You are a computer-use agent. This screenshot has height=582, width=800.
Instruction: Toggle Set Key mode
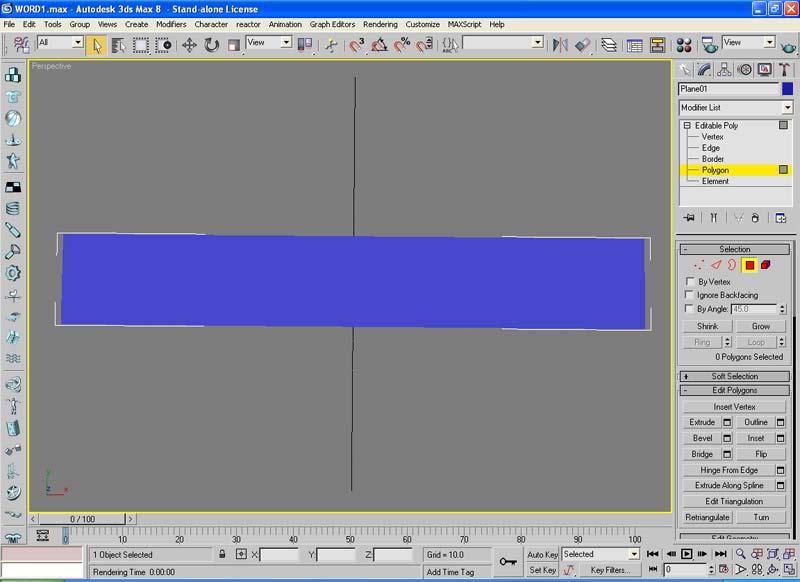(542, 570)
